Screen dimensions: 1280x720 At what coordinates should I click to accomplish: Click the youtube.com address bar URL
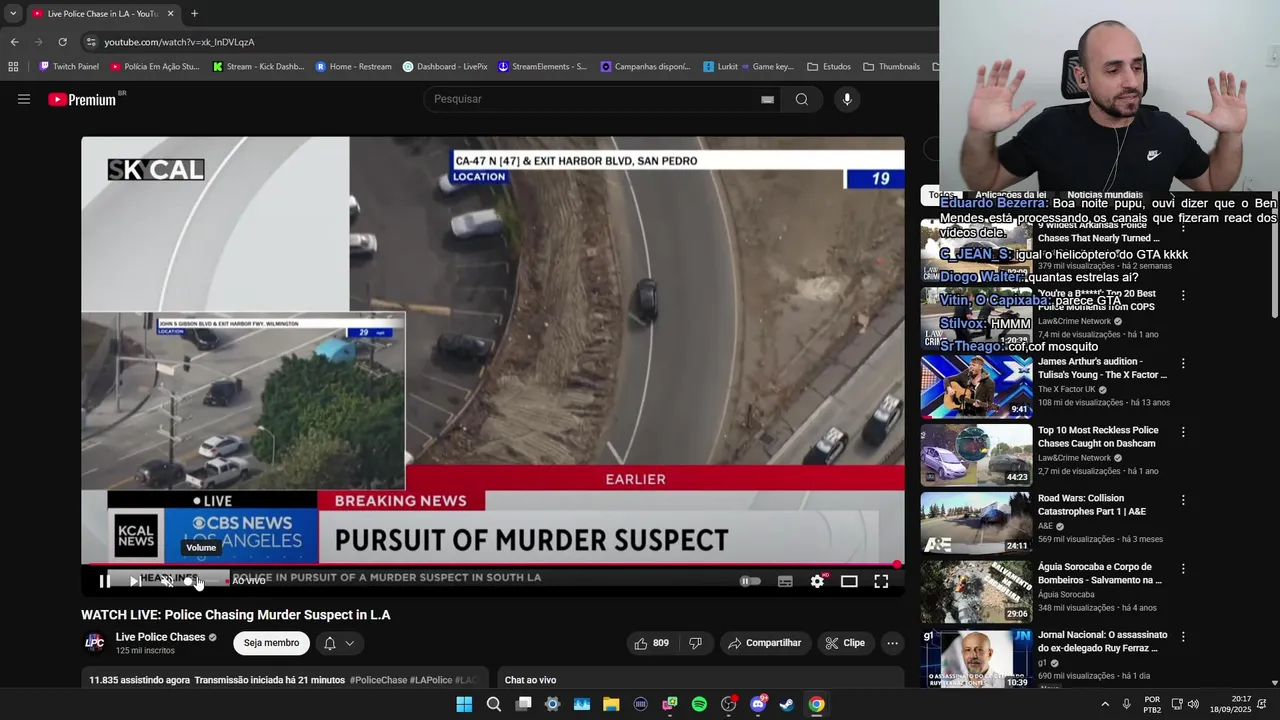(x=180, y=42)
